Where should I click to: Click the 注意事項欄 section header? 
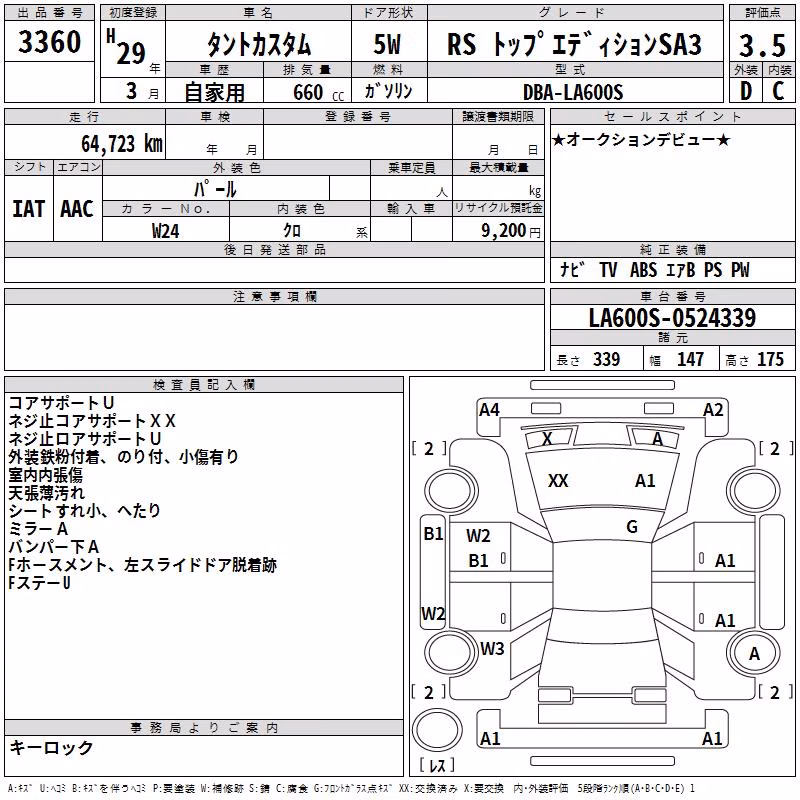(x=274, y=296)
